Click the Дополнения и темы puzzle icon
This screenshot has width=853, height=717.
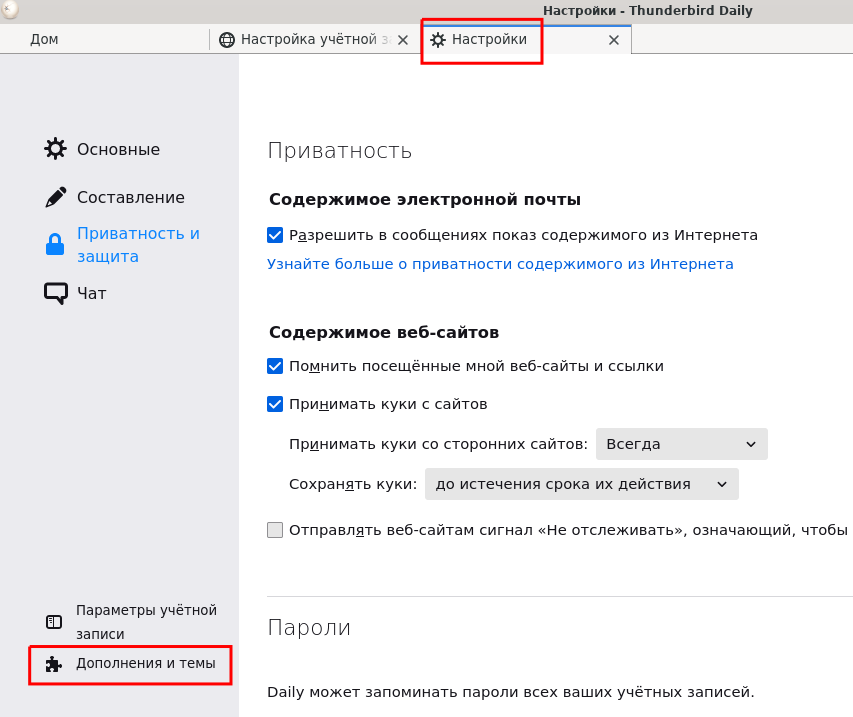[52, 664]
